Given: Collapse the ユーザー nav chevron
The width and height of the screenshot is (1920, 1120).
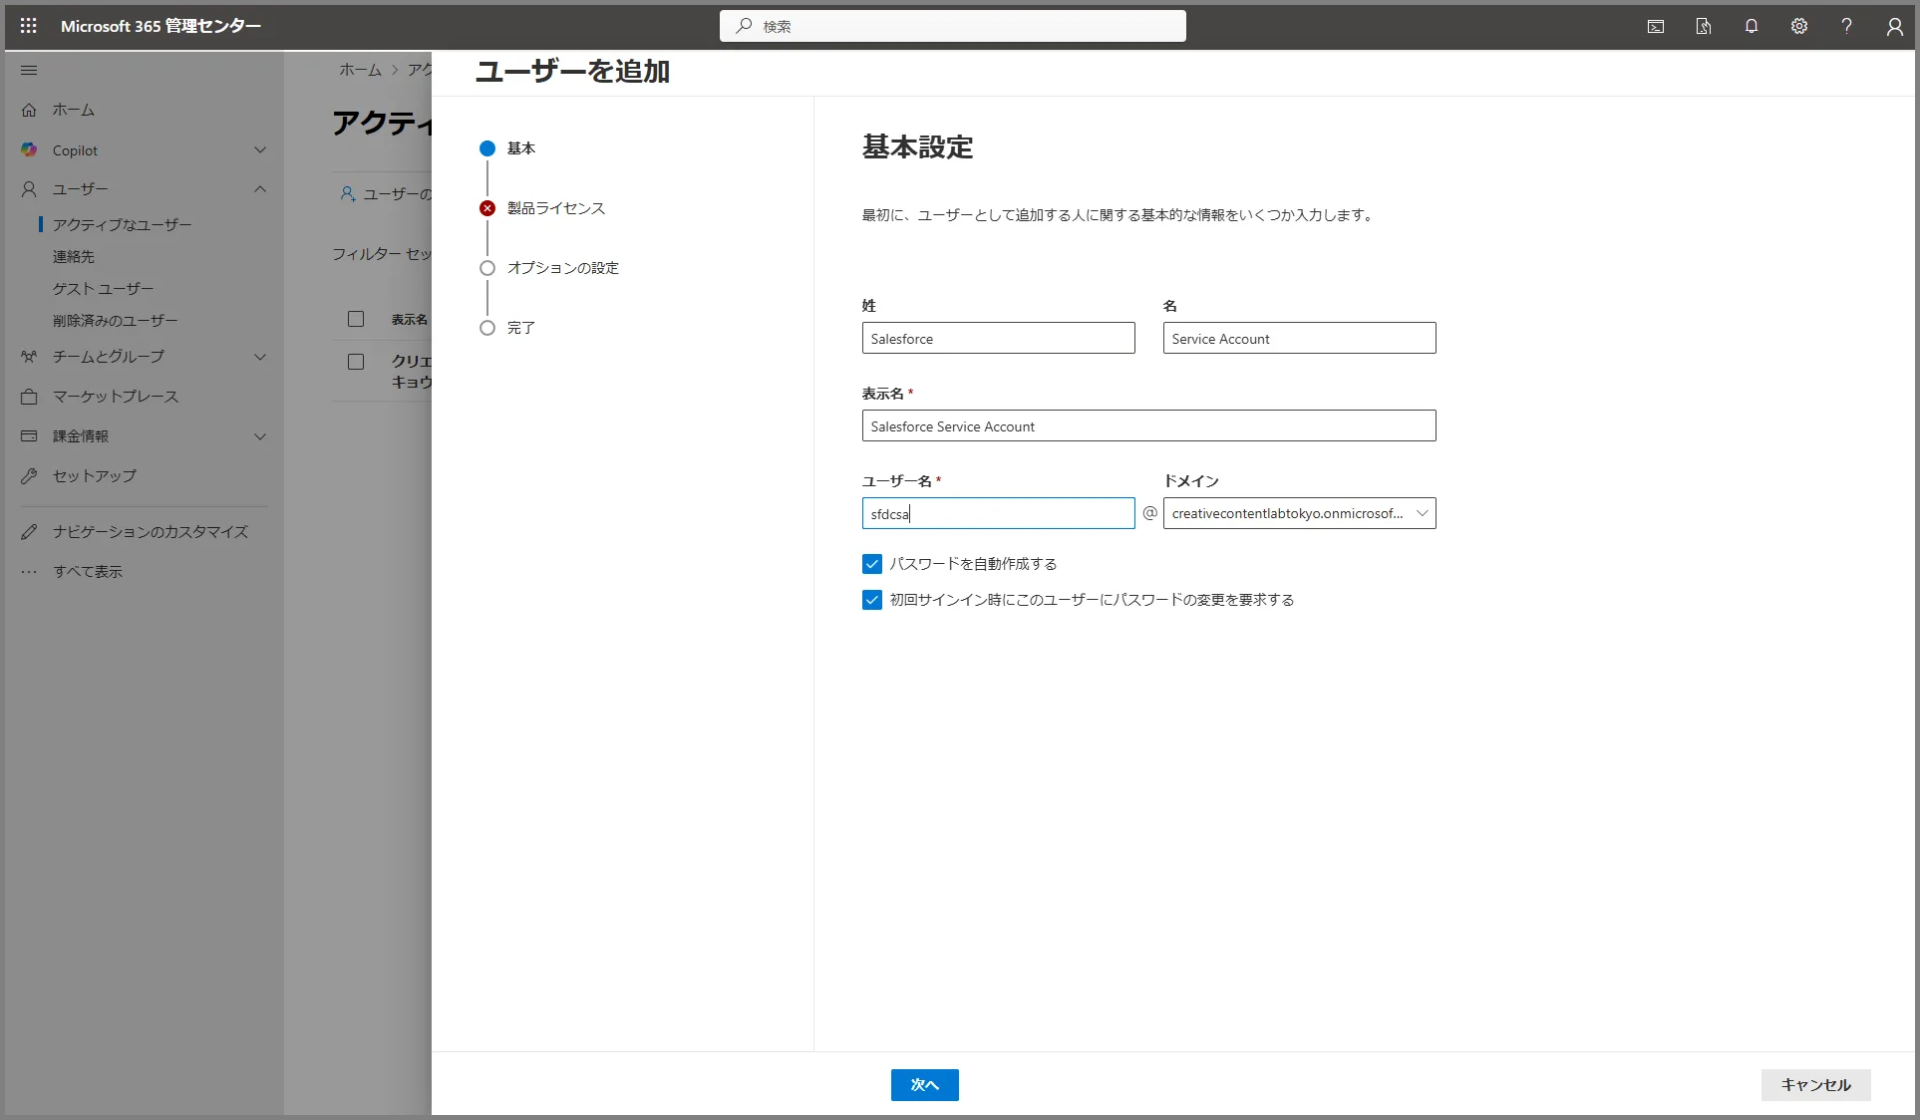Looking at the screenshot, I should click(x=260, y=189).
